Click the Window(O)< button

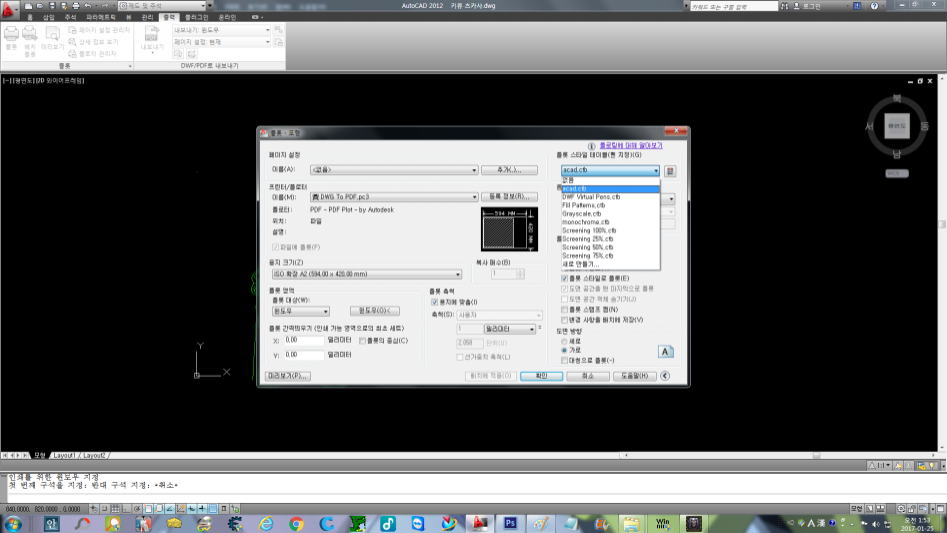coord(375,311)
